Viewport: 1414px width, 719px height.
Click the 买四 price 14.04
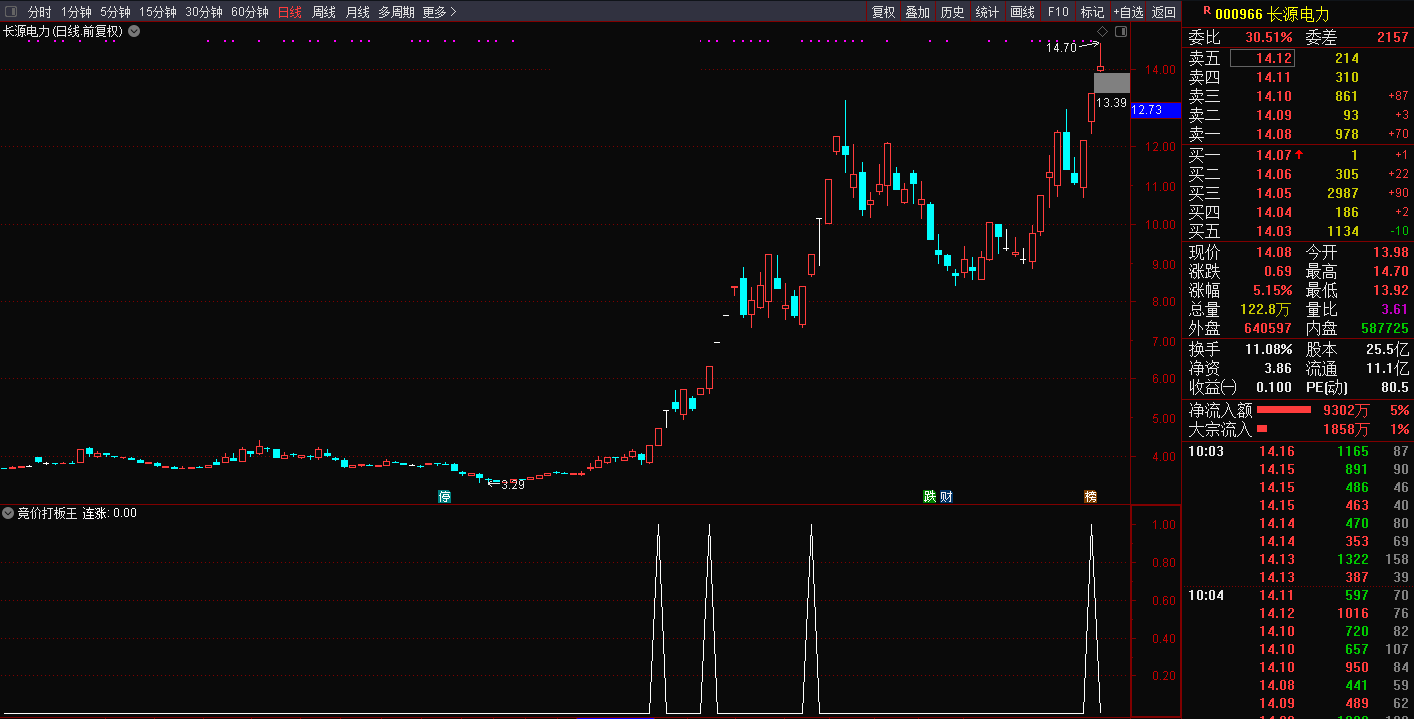pyautogui.click(x=1274, y=212)
